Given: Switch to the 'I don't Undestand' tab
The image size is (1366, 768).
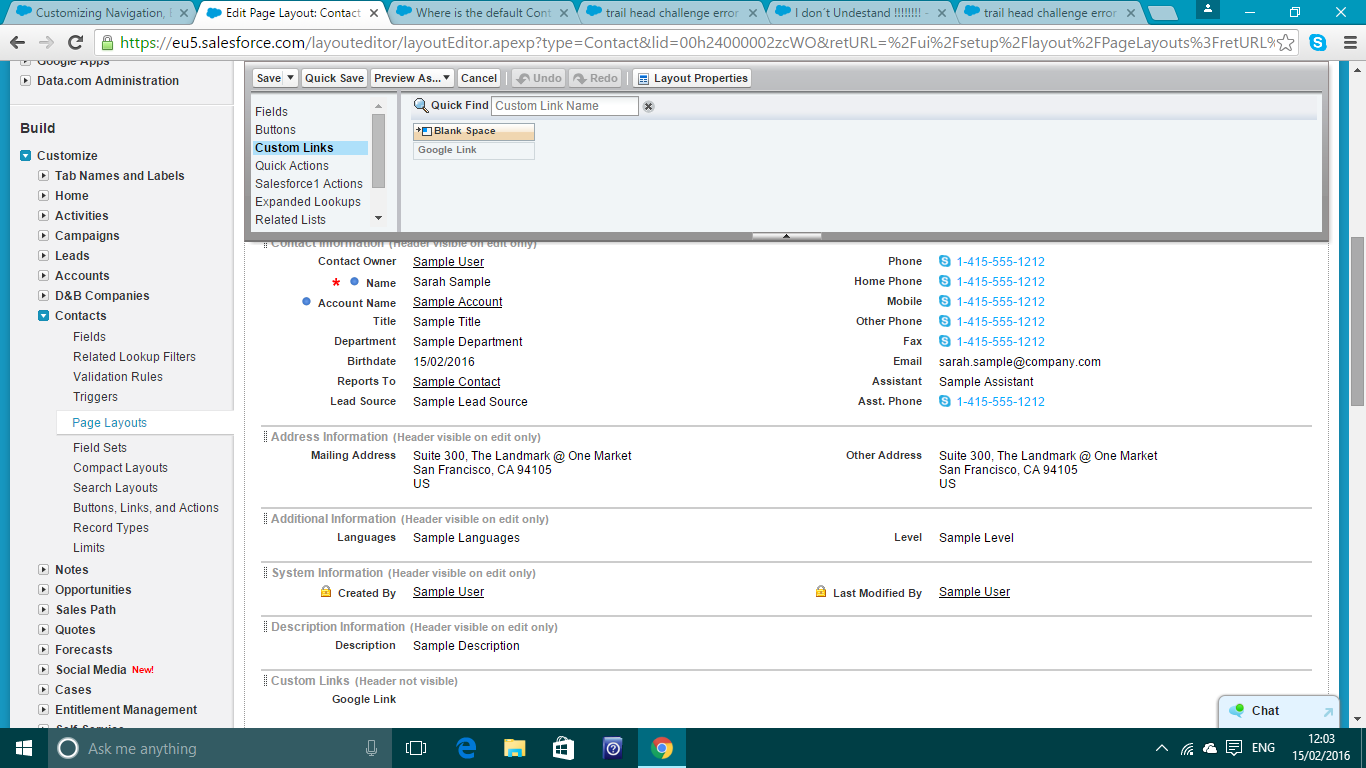Looking at the screenshot, I should pos(862,13).
